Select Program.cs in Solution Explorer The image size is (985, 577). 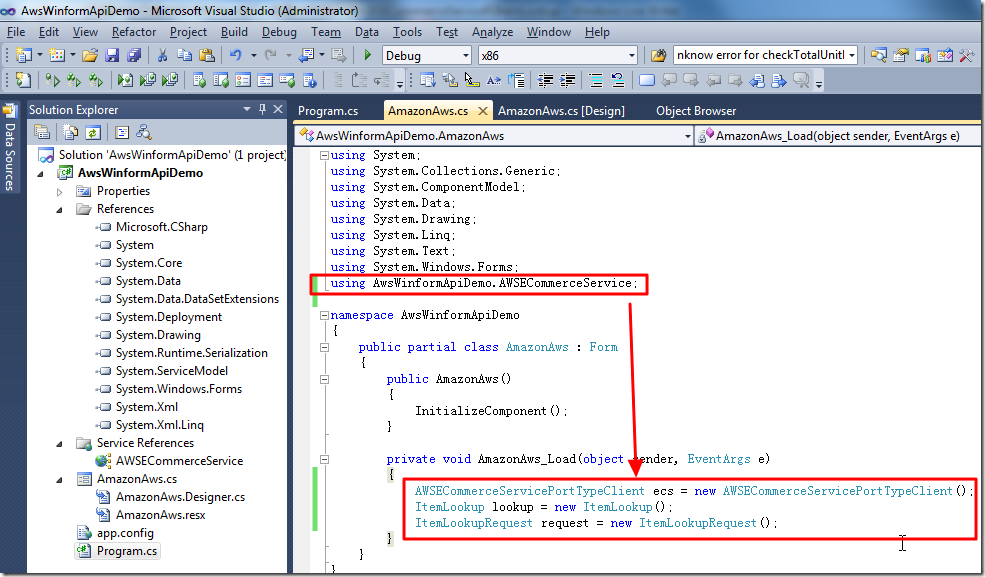click(x=126, y=551)
